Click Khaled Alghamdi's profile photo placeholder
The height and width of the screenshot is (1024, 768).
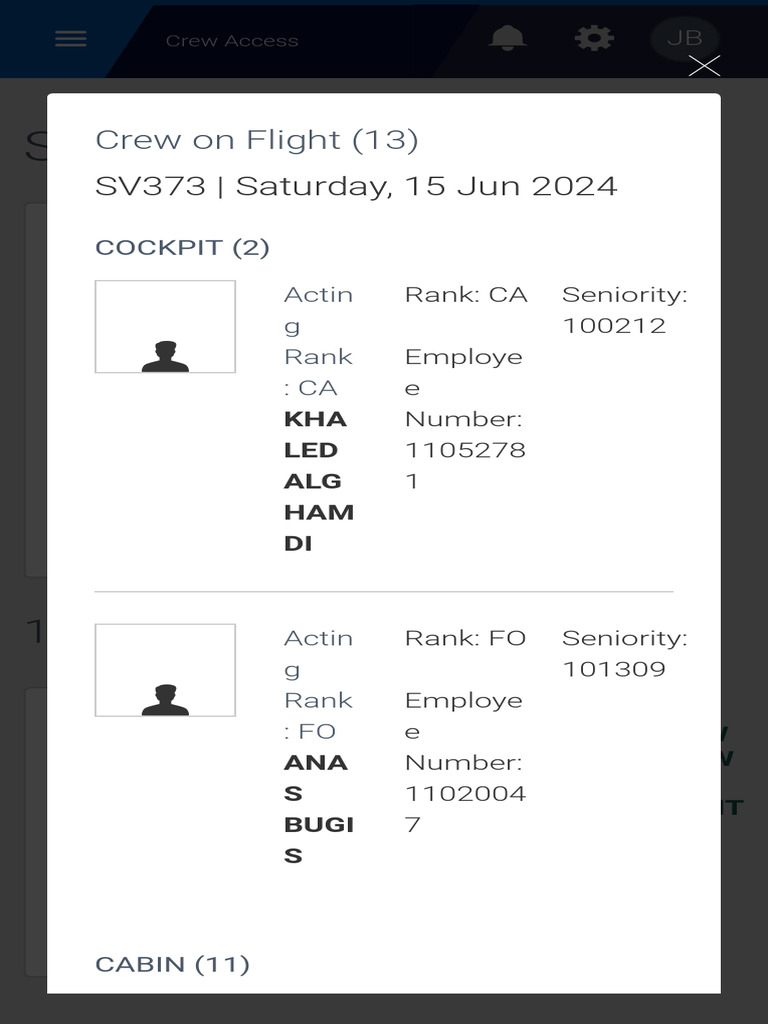[165, 327]
